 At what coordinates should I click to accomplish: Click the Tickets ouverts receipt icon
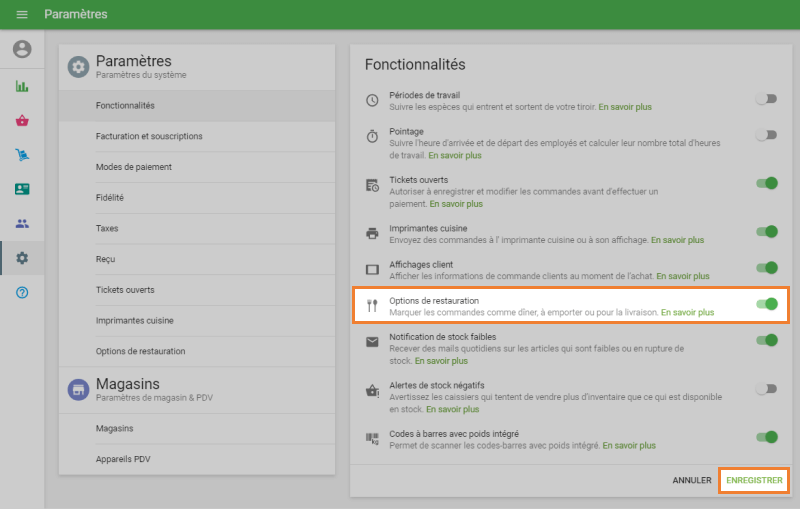coord(372,186)
